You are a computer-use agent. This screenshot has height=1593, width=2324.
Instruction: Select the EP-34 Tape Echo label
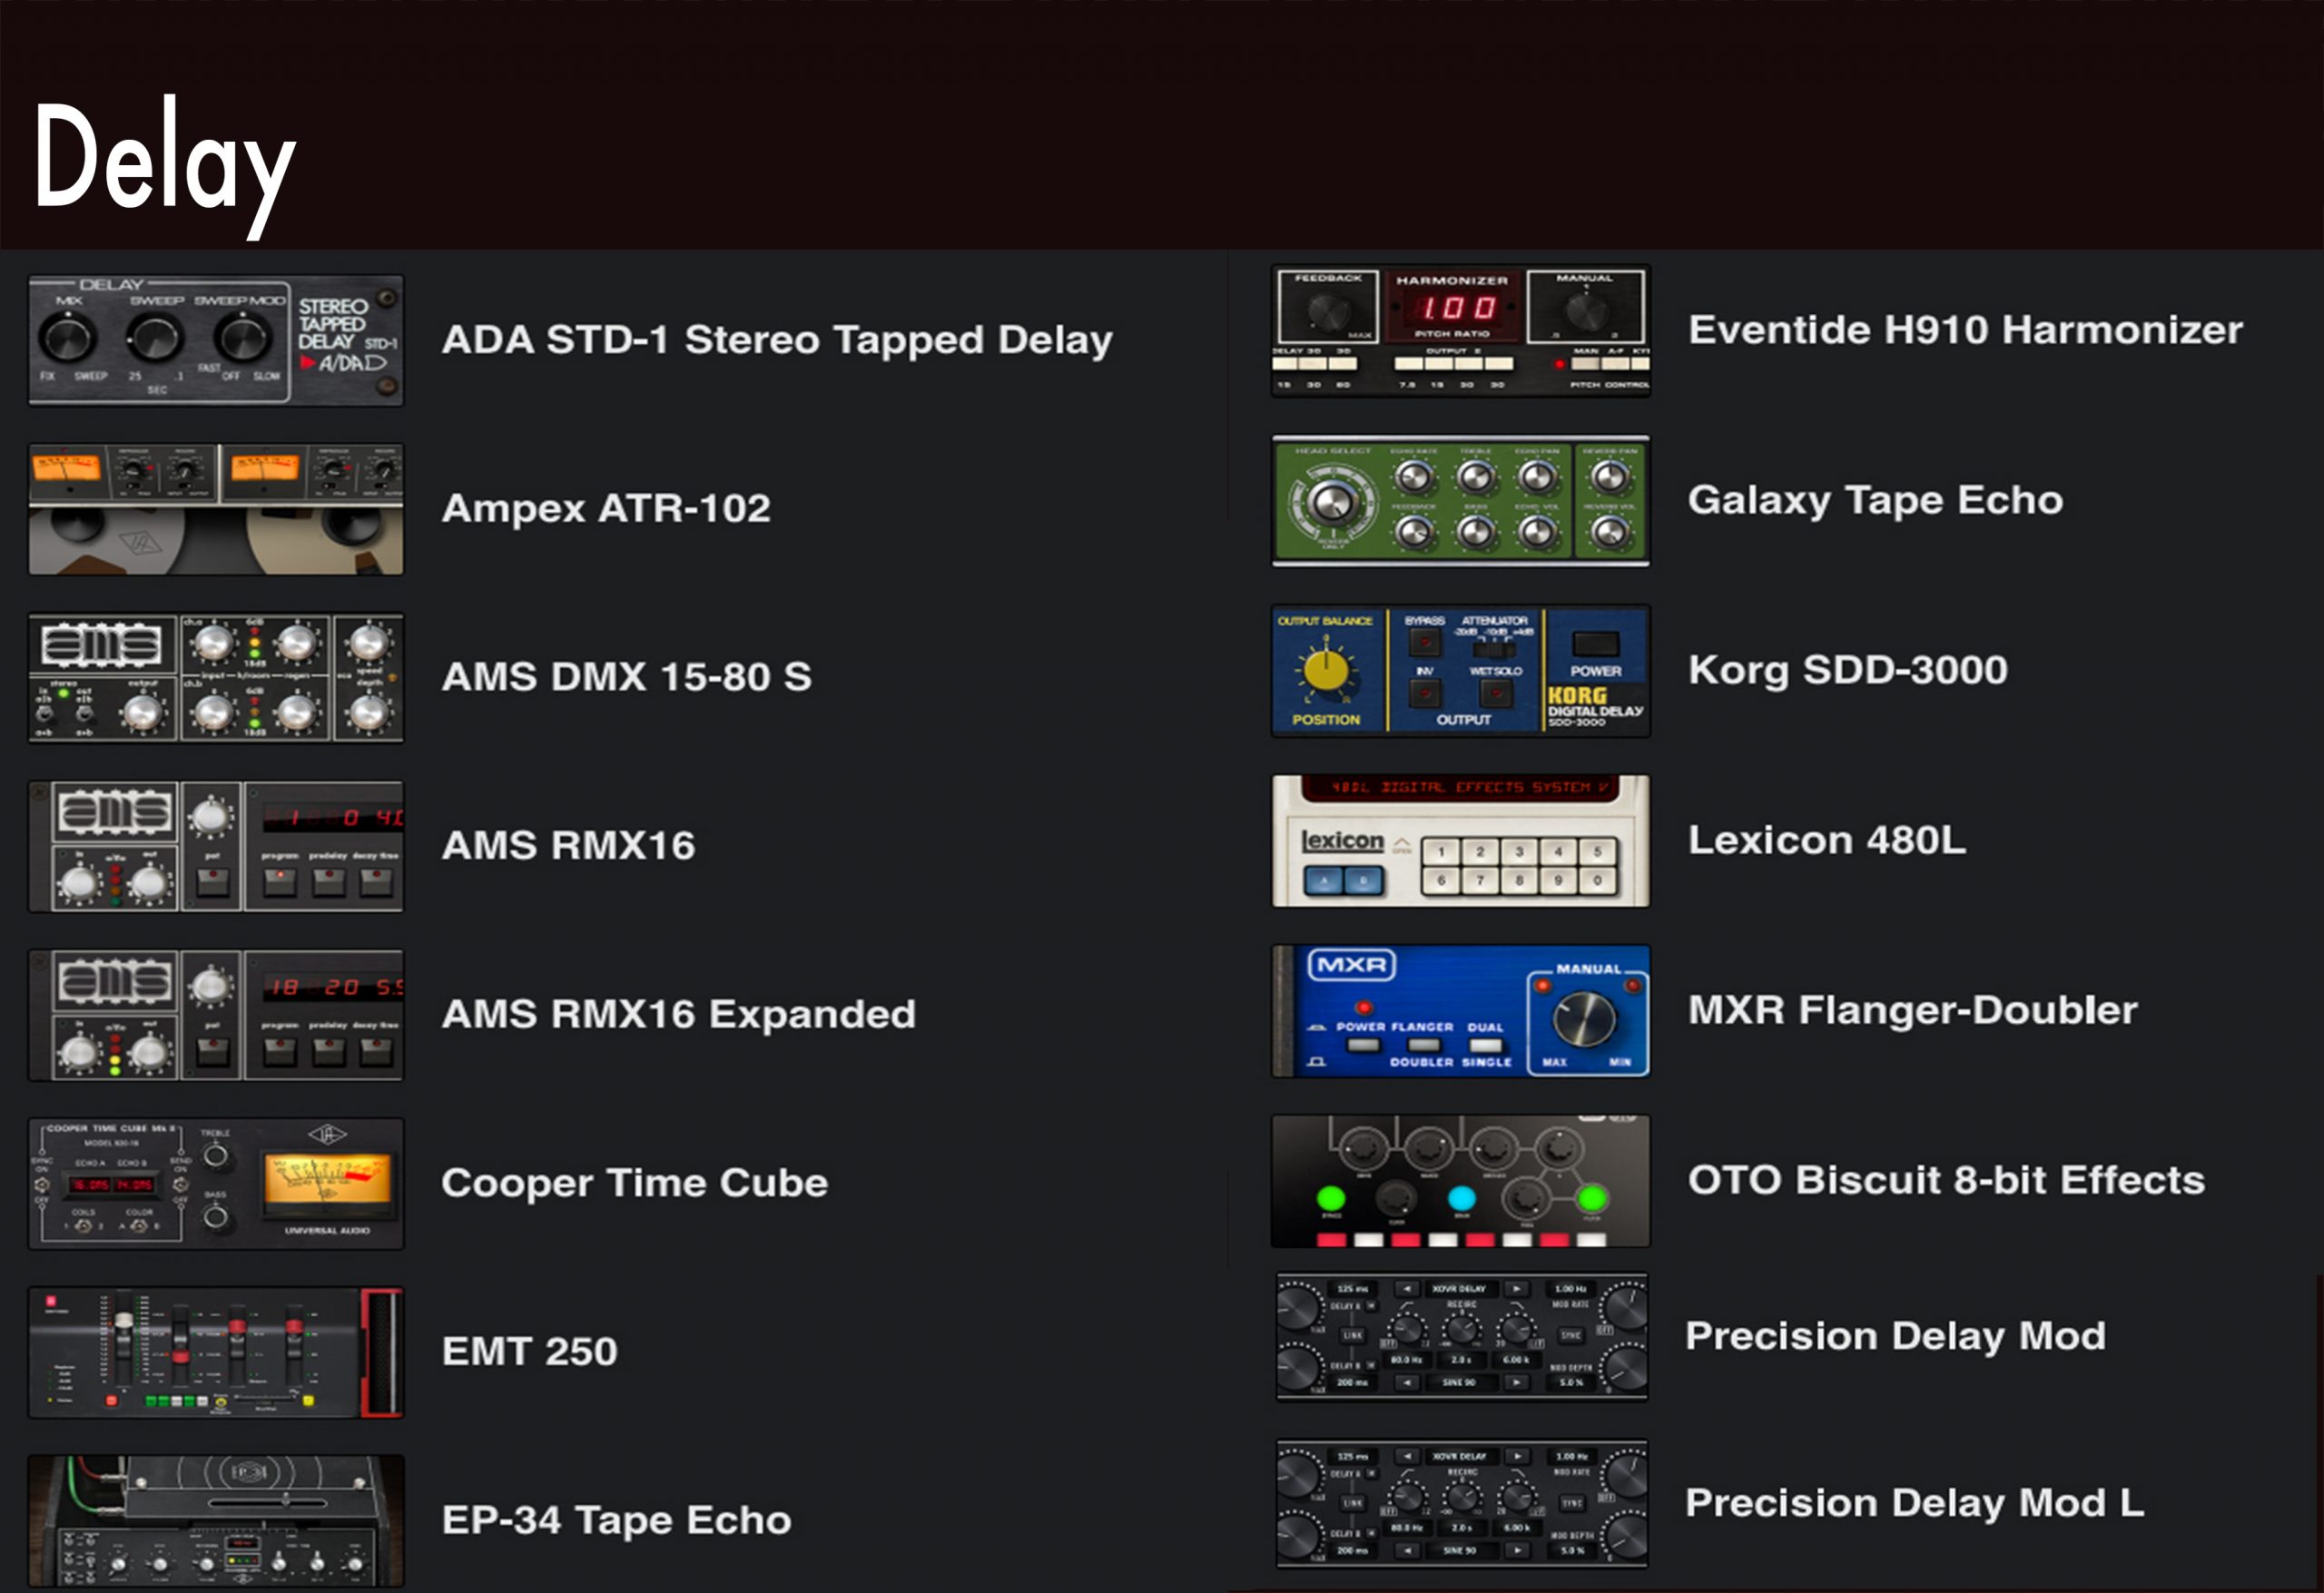click(x=616, y=1520)
